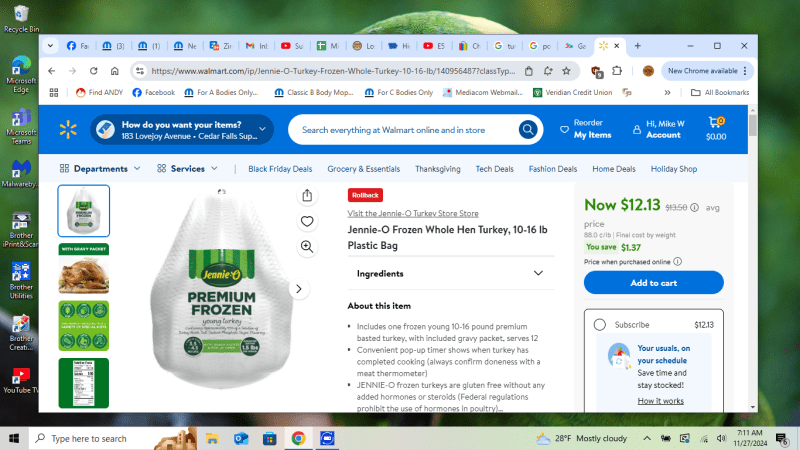Add turkey to favorites with heart icon
The height and width of the screenshot is (450, 800).
tap(307, 221)
